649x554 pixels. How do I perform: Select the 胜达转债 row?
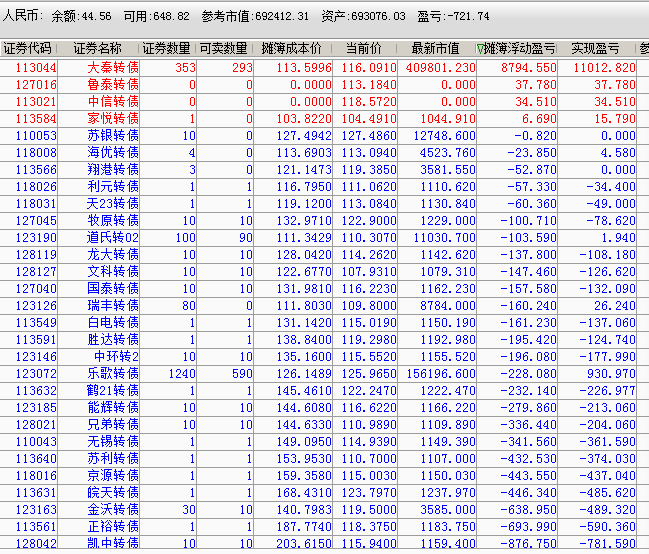coord(324,339)
